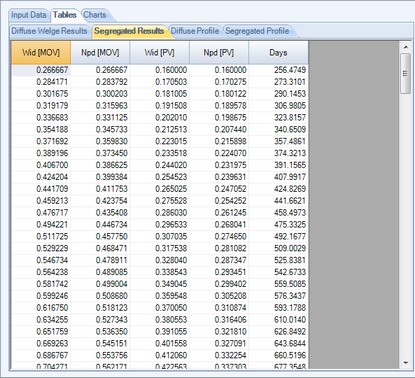Switch to the Diffuse Profile tab
Screen dimensions: 415x378
click(x=195, y=31)
